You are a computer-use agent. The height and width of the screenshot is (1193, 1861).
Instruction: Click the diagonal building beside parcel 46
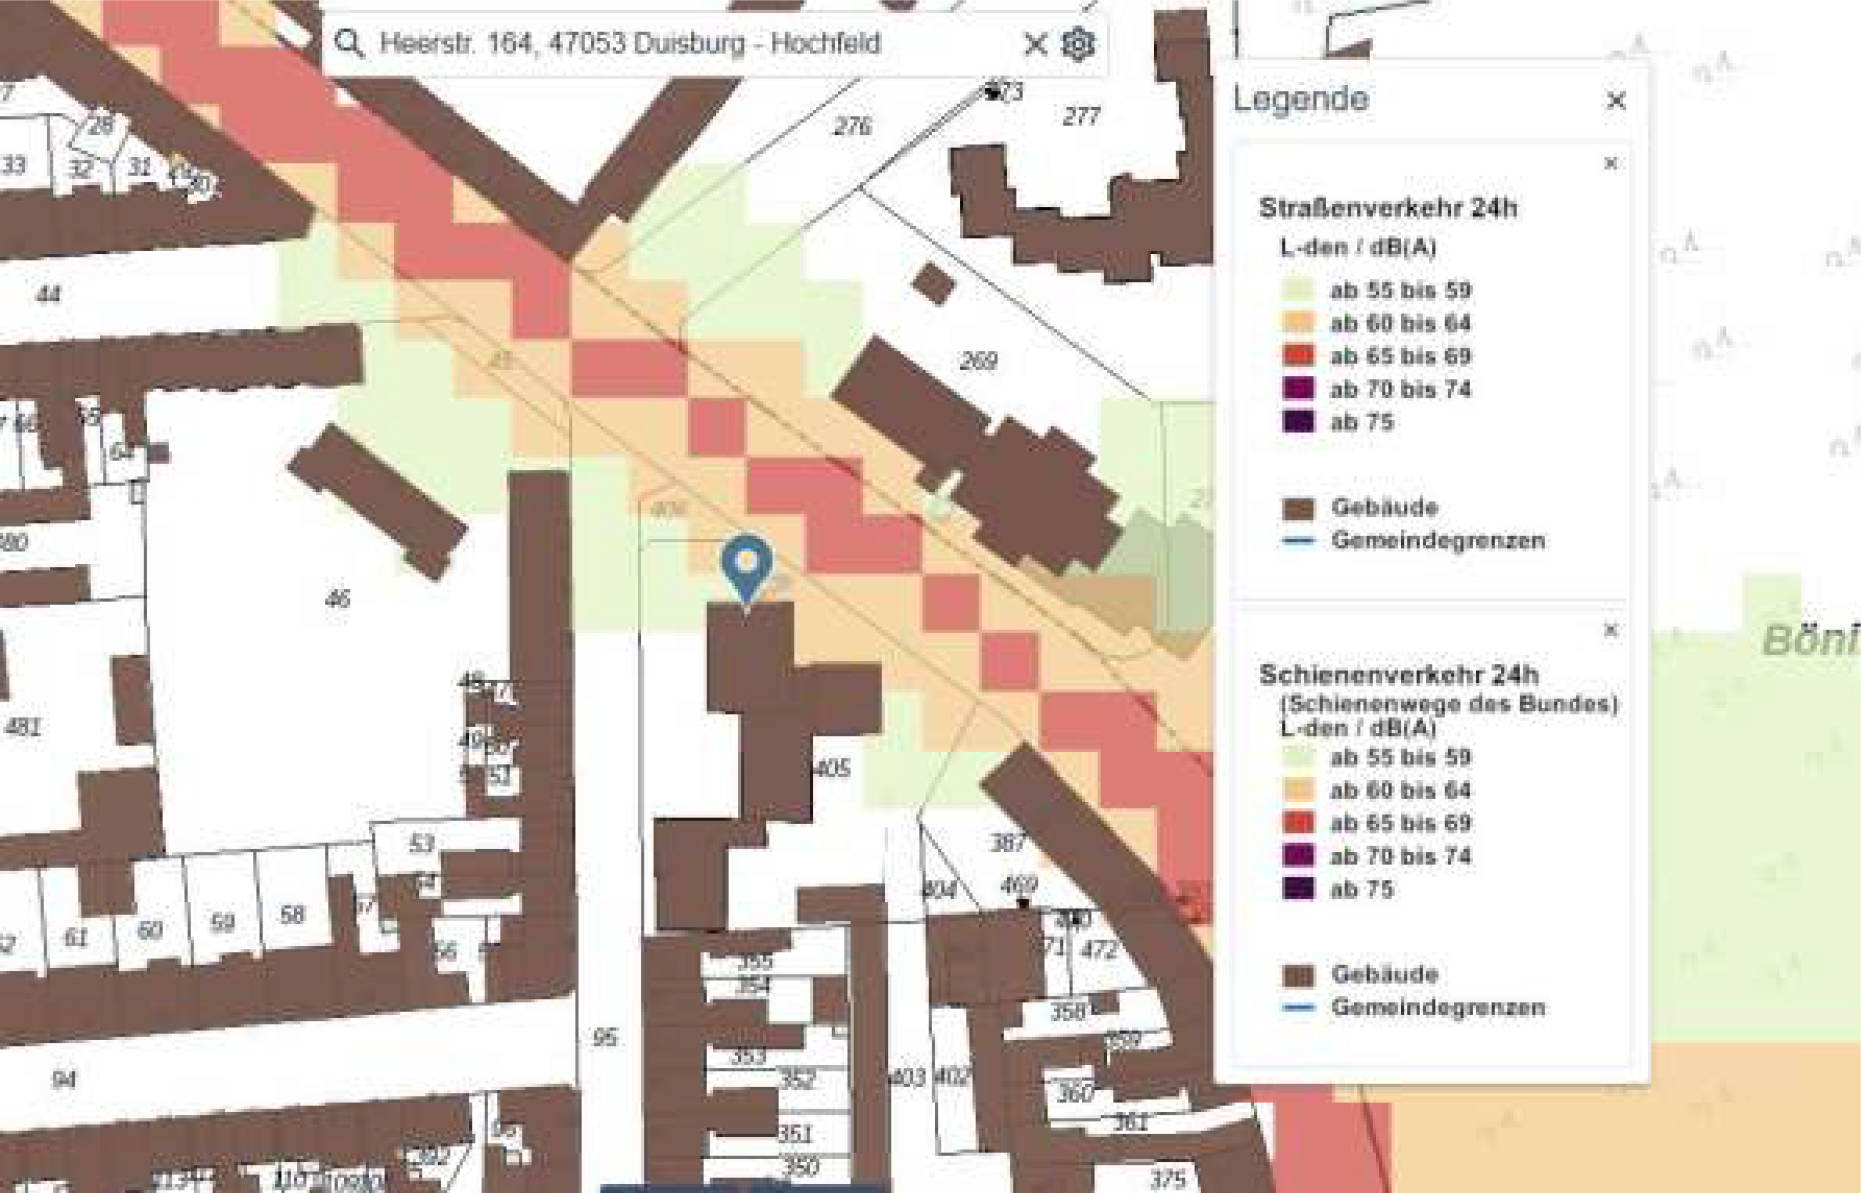[378, 501]
